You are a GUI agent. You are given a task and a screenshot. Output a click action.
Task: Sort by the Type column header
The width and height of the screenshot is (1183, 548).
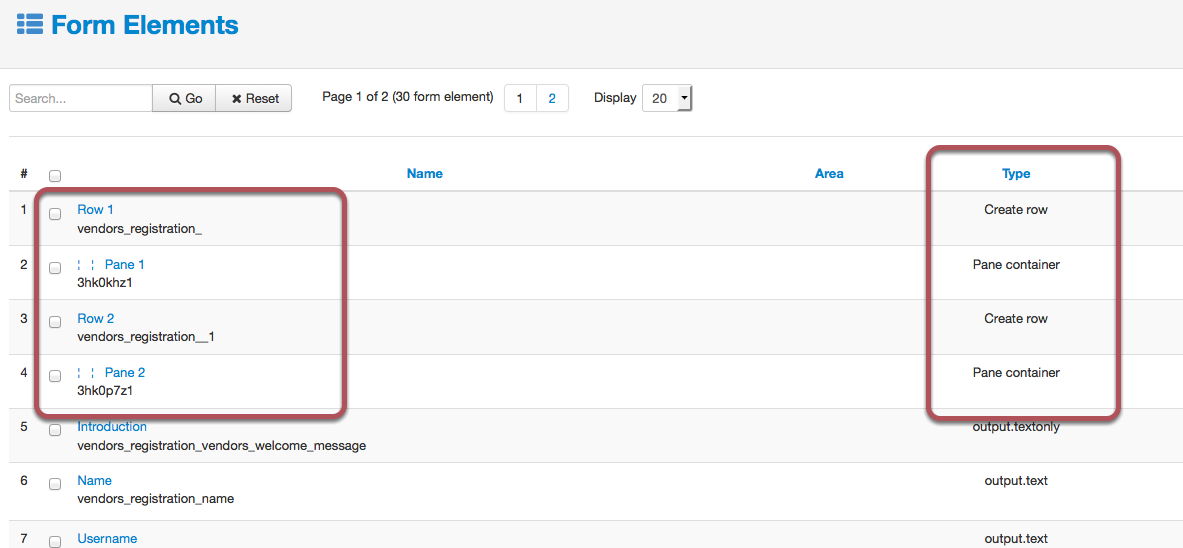pyautogui.click(x=1016, y=174)
